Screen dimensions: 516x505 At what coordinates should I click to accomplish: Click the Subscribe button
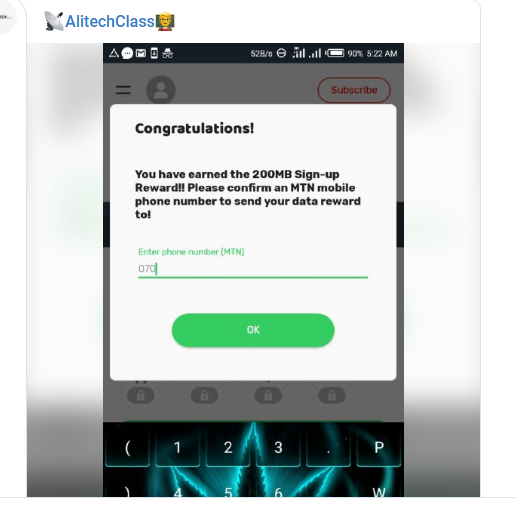point(354,90)
